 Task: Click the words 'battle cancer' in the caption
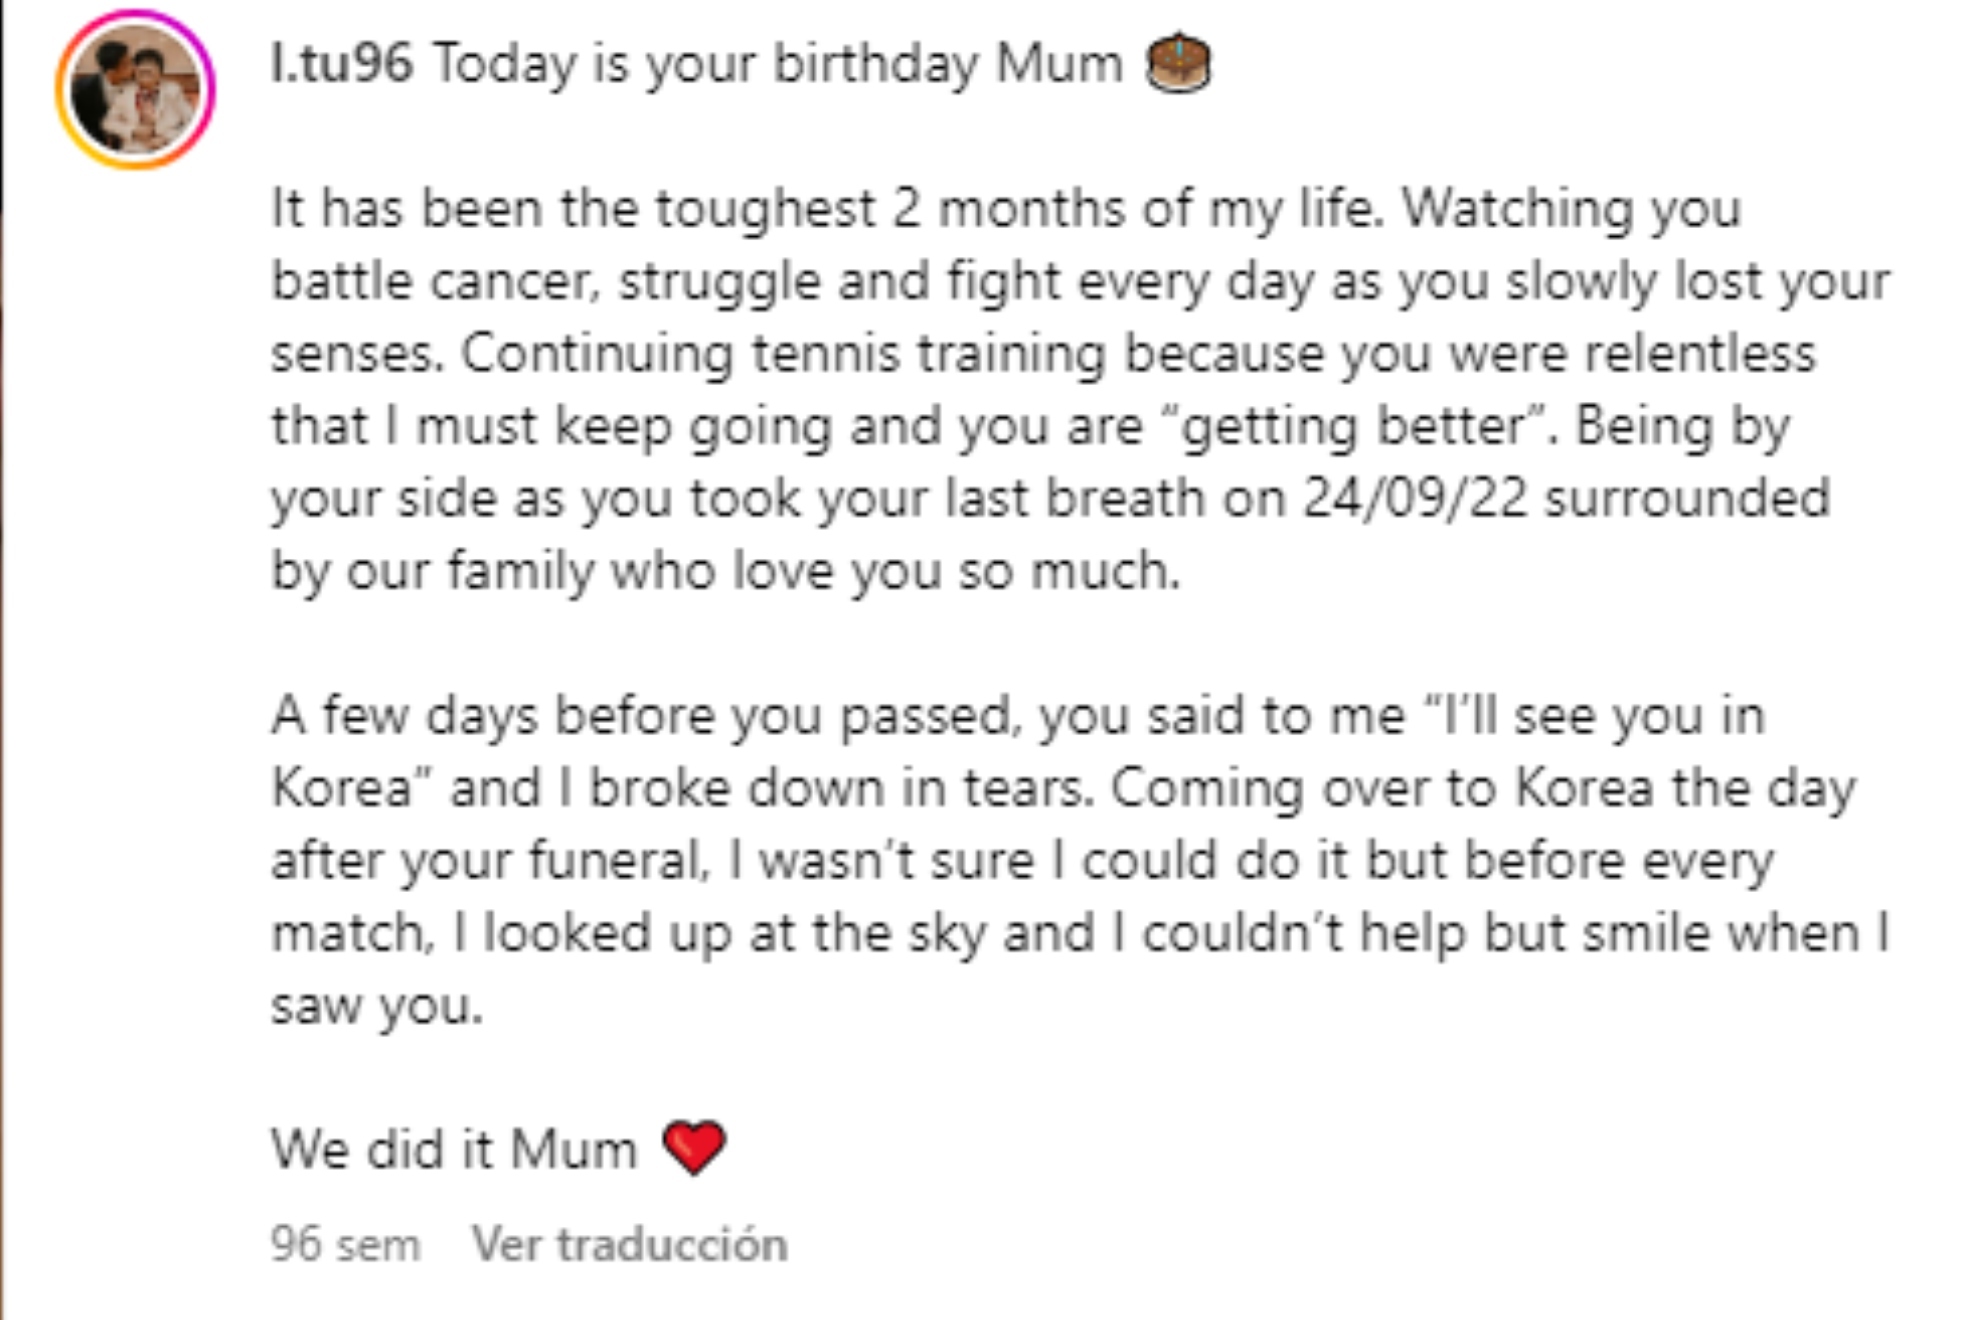[435, 281]
